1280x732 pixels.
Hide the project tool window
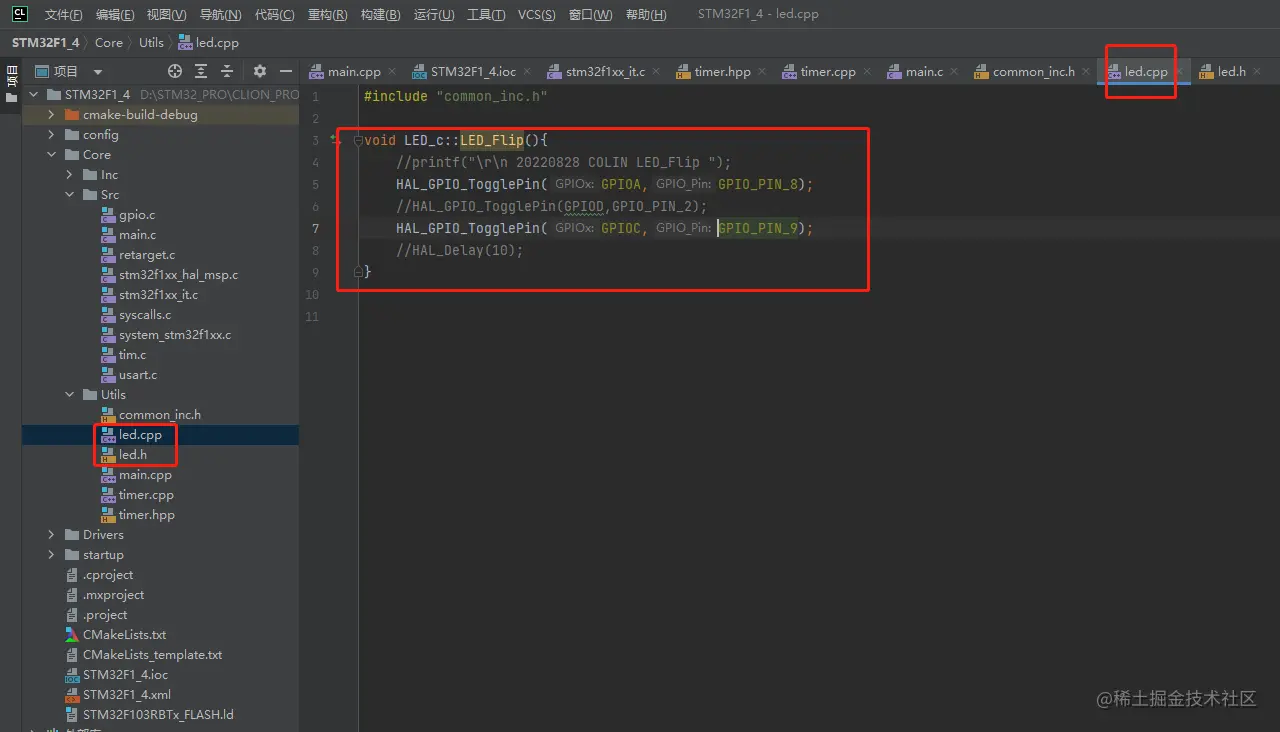click(x=286, y=71)
